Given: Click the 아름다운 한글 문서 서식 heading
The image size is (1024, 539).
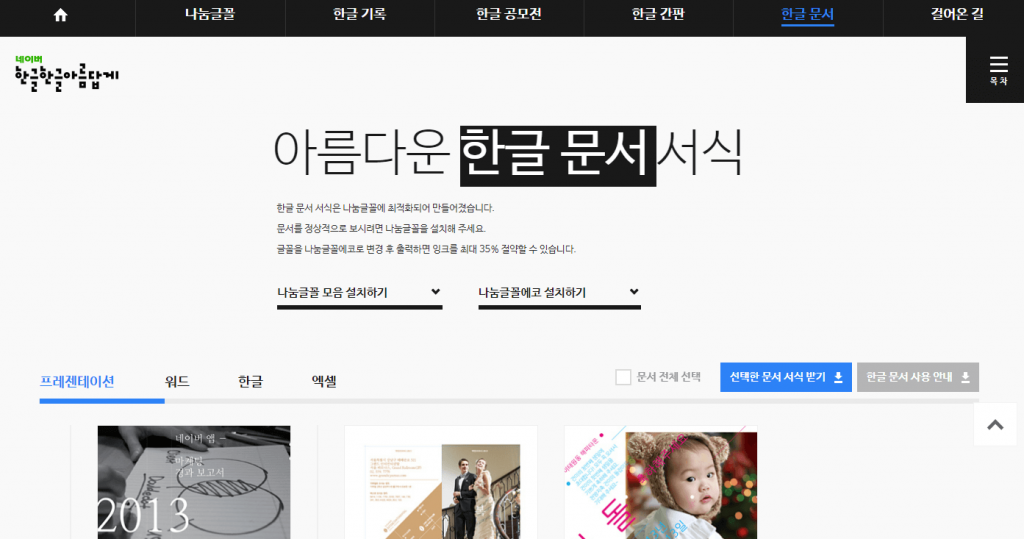Looking at the screenshot, I should click(507, 154).
